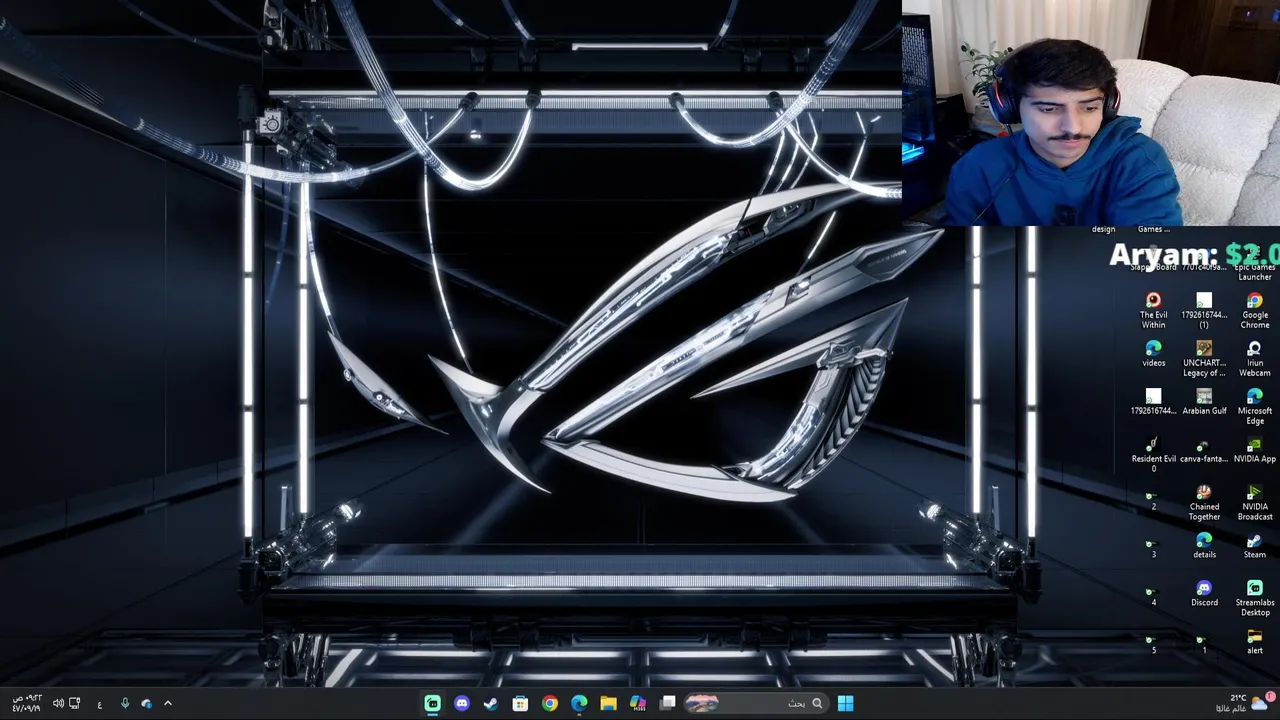Select desktop file named 2
Image resolution: width=1280 pixels, height=720 pixels.
(1153, 500)
